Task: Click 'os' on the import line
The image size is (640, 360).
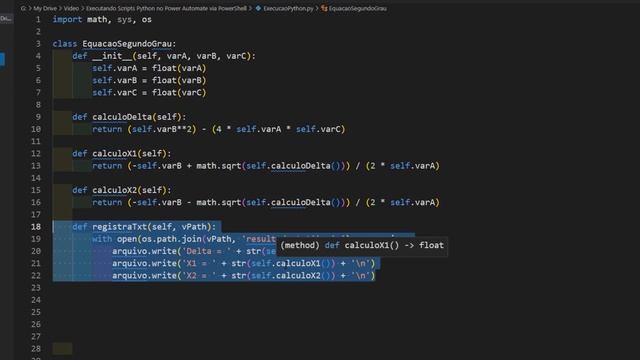Action: 147,19
